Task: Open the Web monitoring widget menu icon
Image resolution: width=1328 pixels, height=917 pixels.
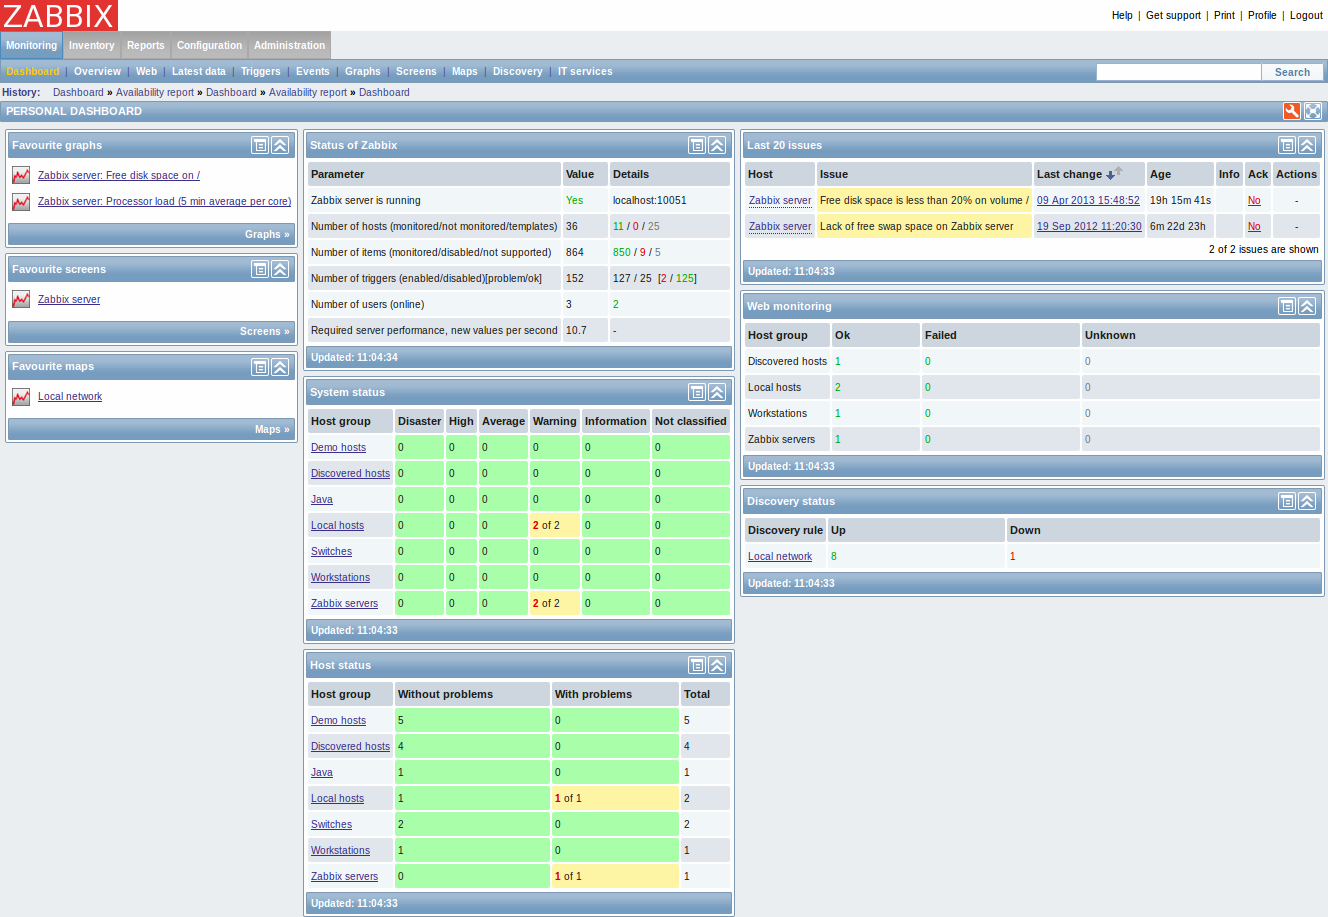Action: point(1287,306)
